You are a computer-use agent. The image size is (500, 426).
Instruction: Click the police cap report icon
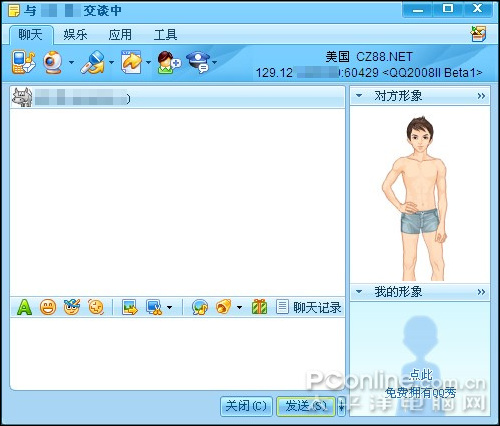(198, 62)
